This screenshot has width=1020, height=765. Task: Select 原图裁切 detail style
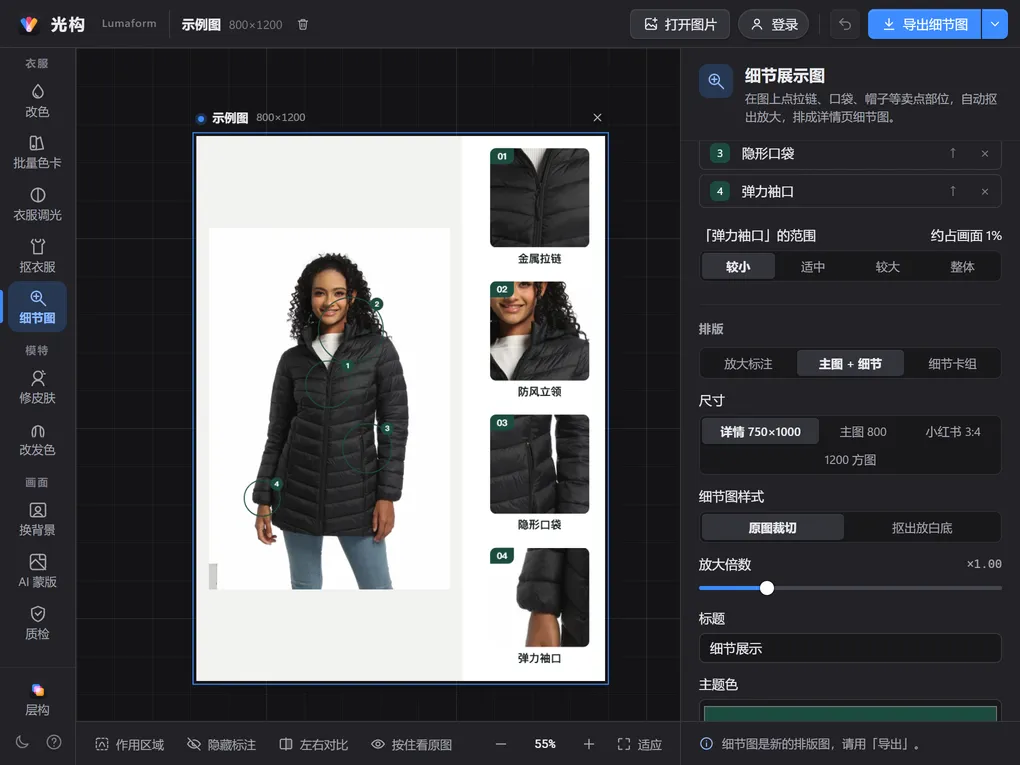coord(772,528)
